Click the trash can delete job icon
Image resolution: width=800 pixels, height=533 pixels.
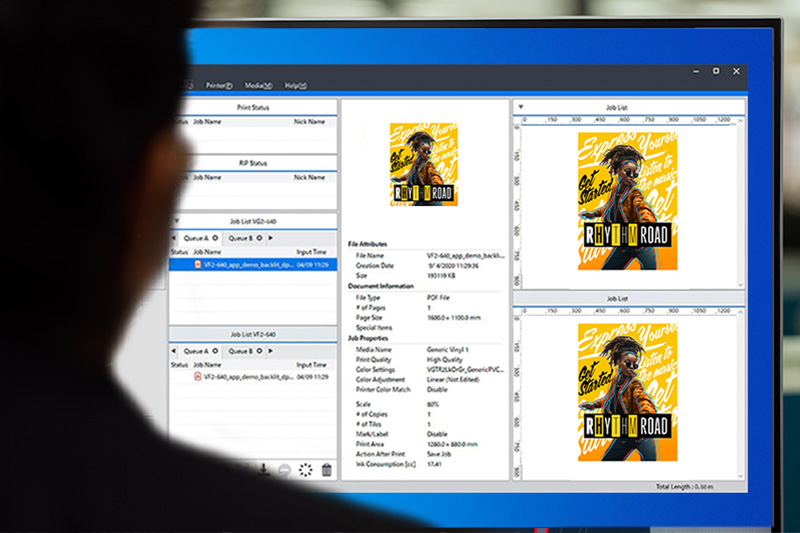326,469
